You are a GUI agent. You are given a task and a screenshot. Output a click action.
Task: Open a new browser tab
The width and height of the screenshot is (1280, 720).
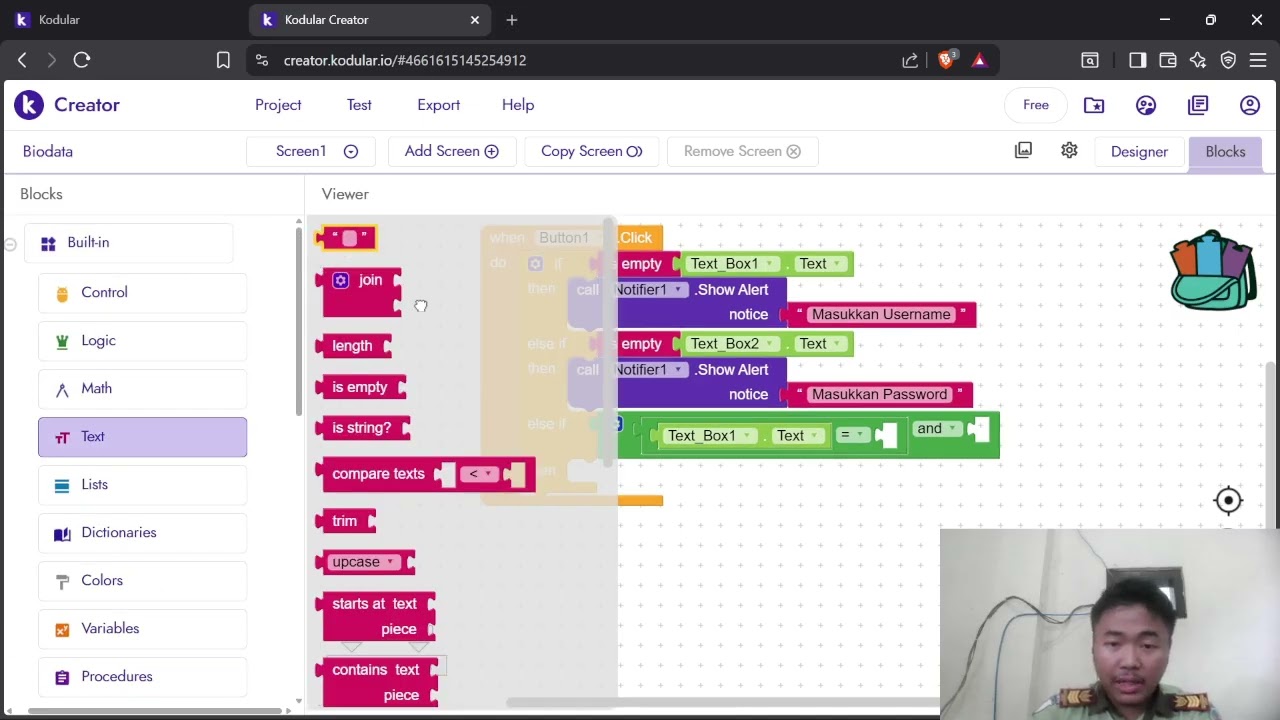point(512,20)
